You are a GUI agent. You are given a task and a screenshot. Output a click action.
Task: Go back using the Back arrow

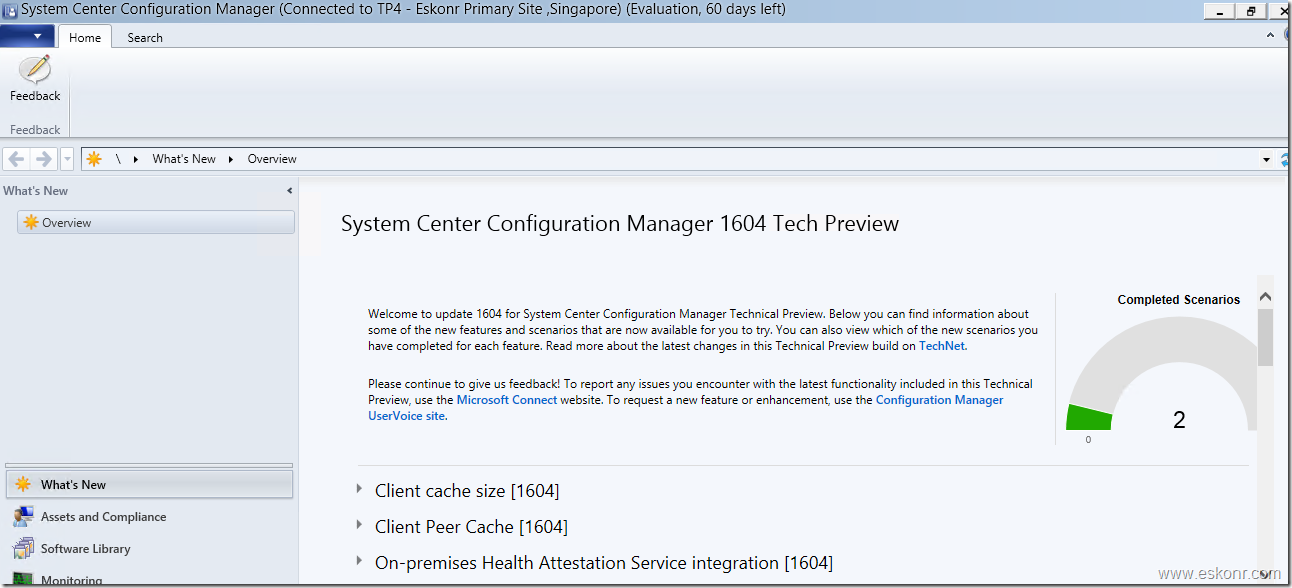click(x=17, y=159)
